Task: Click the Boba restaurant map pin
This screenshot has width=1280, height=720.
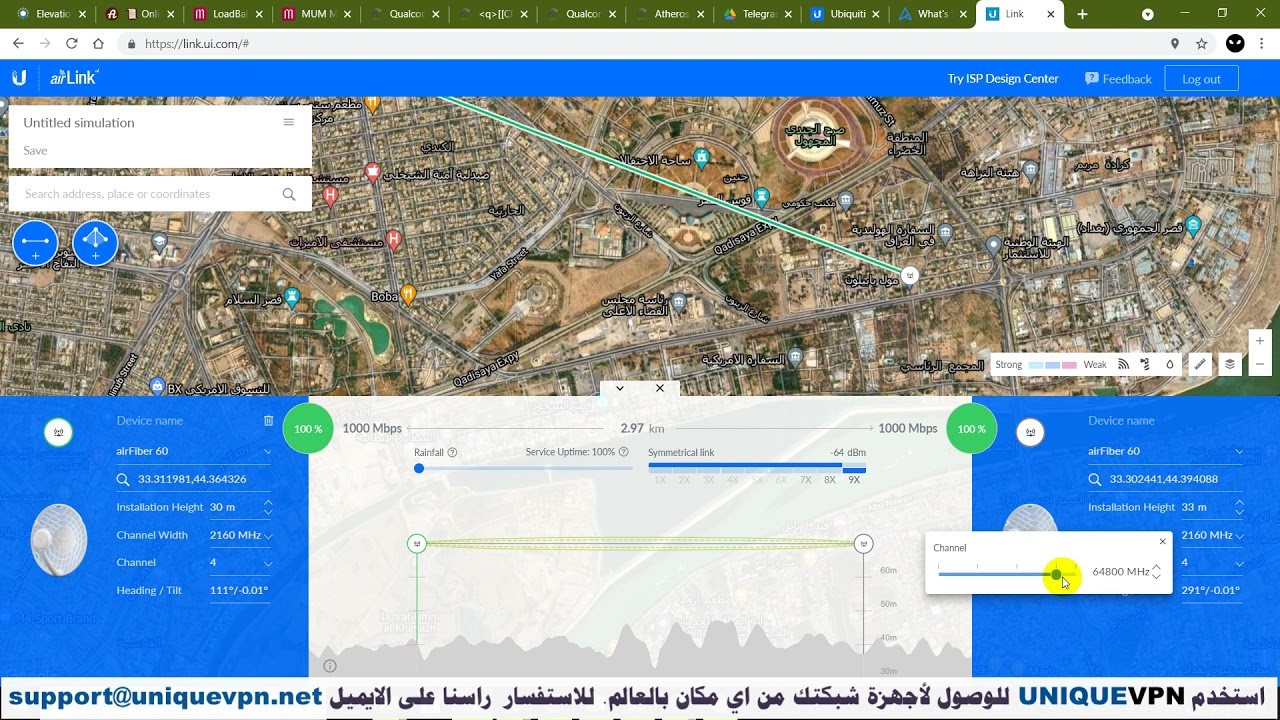Action: pyautogui.click(x=408, y=294)
